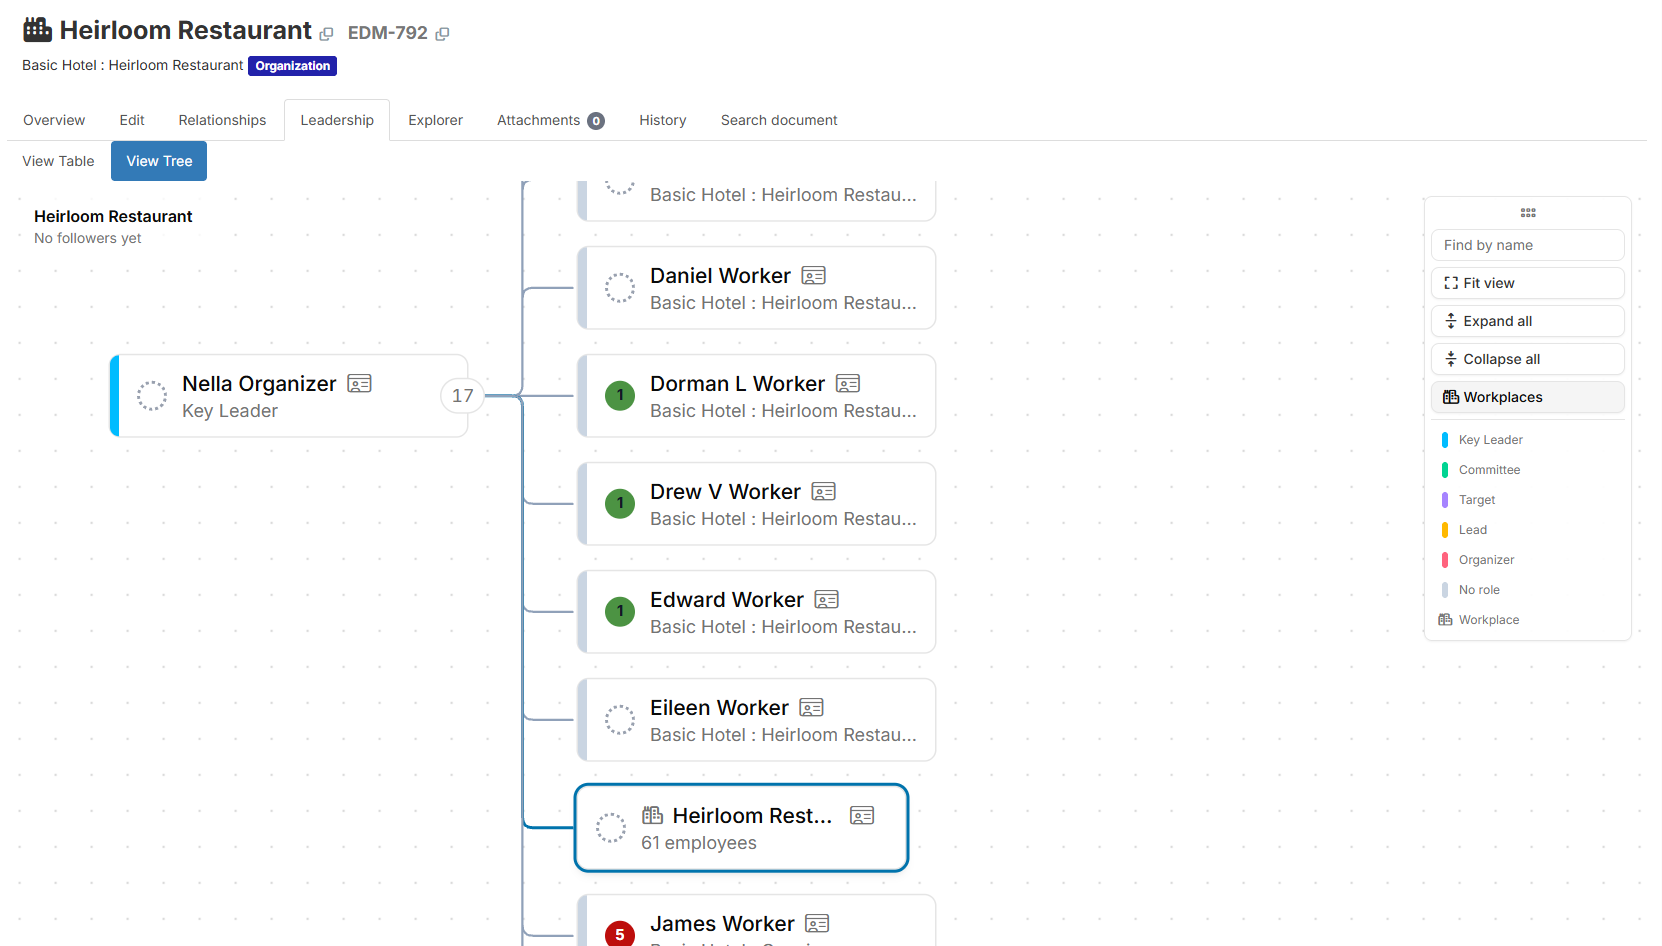
Task: Collapse Nella Organizer's 17 followers
Action: tap(462, 396)
